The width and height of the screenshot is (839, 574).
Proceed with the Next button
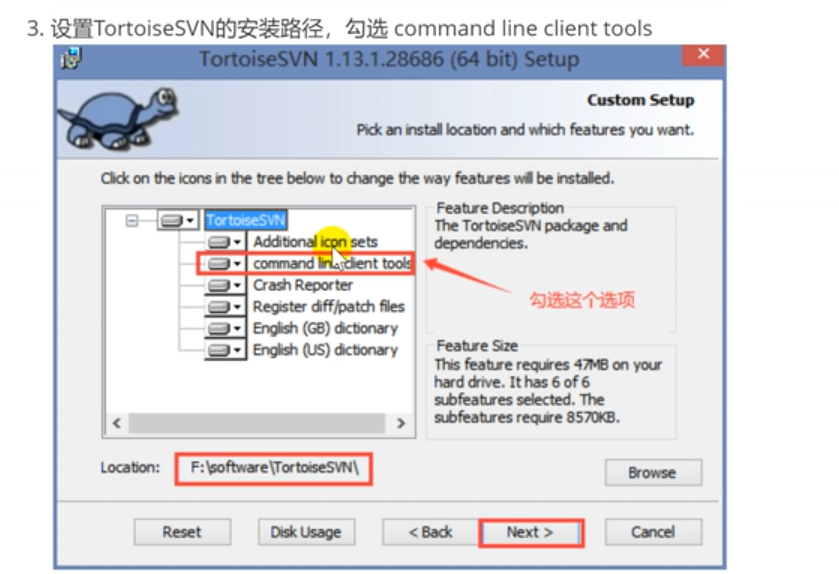[530, 532]
